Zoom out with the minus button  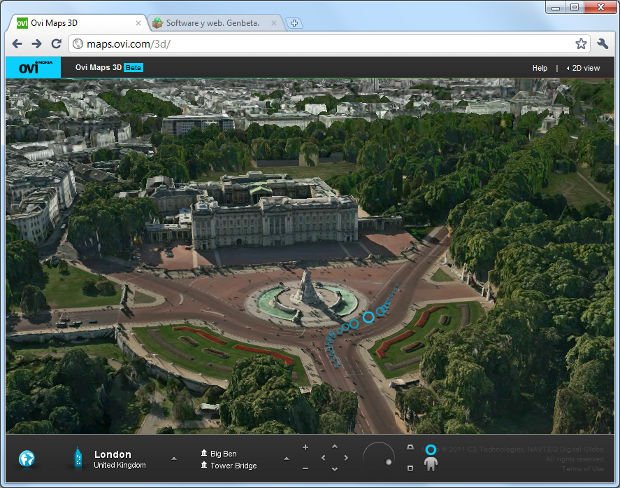pos(305,468)
